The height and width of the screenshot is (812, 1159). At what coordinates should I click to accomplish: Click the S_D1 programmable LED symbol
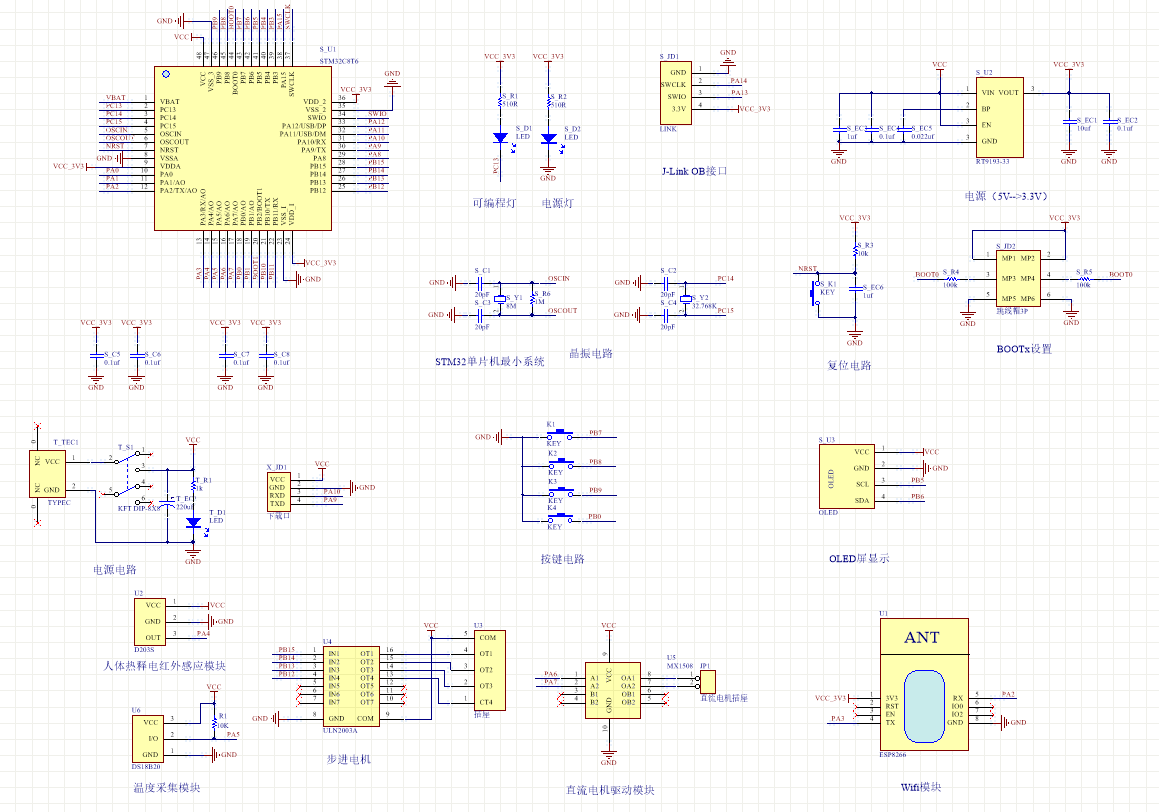499,138
